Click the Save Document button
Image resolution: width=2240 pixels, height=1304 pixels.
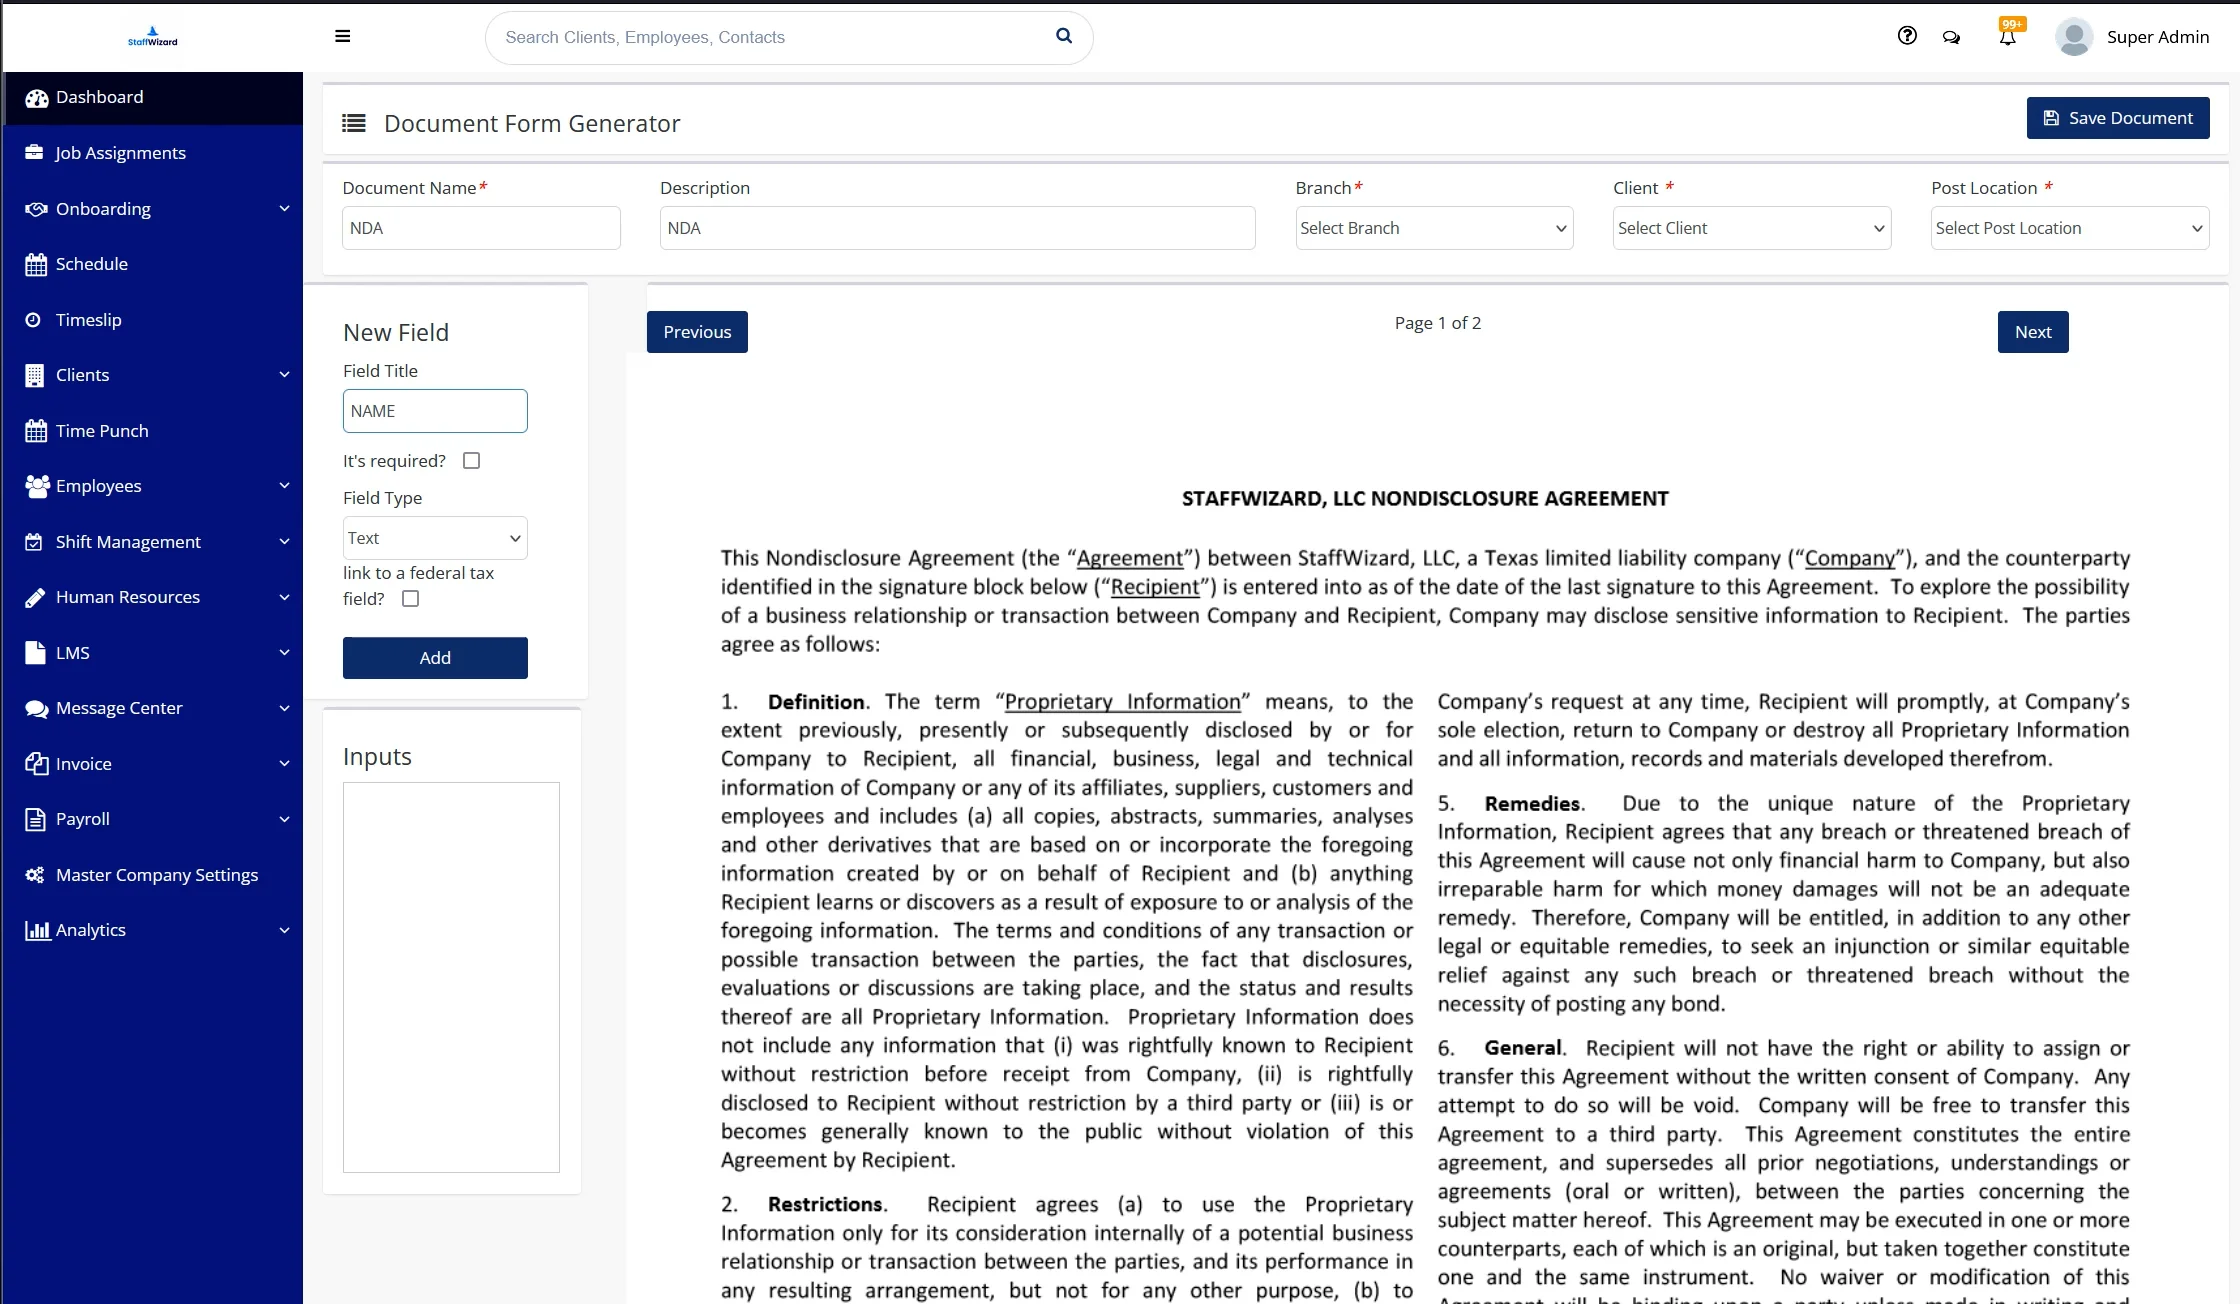coord(2117,118)
